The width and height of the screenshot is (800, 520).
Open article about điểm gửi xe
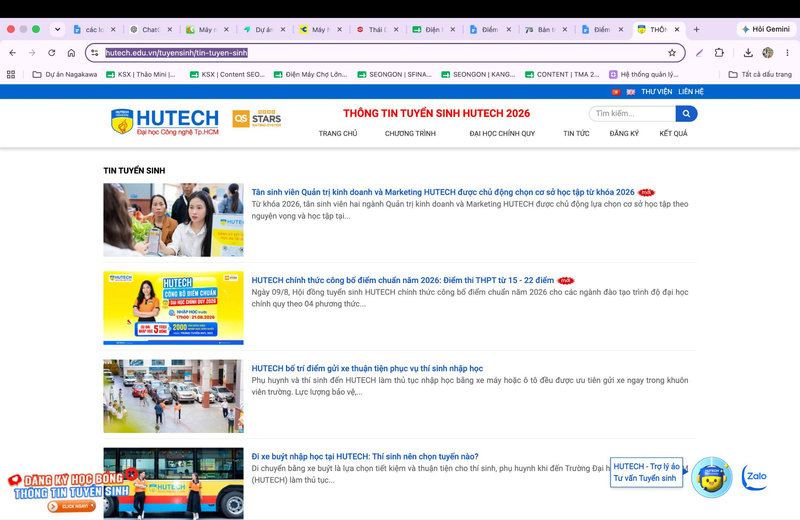[367, 368]
